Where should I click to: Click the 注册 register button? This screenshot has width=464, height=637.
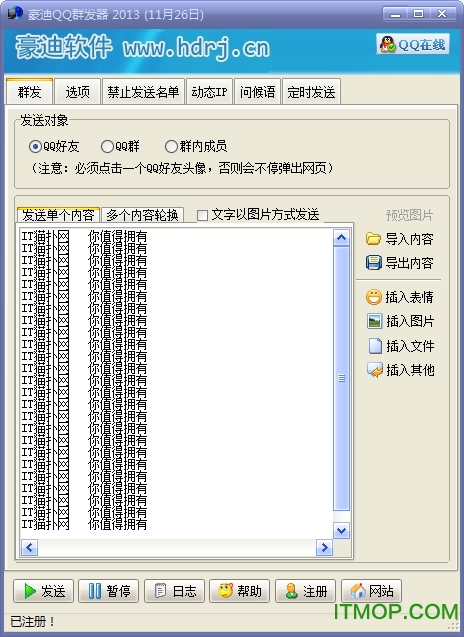306,591
